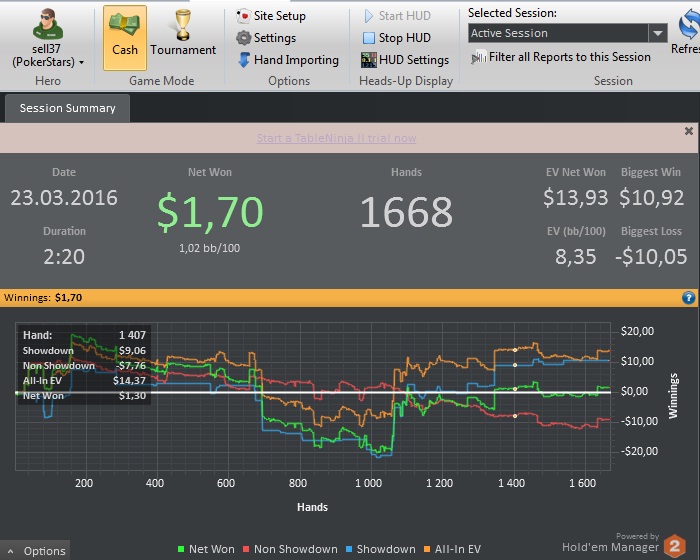Click the Hold'em Manager 2 logo
The width and height of the screenshot is (700, 560).
click(674, 545)
